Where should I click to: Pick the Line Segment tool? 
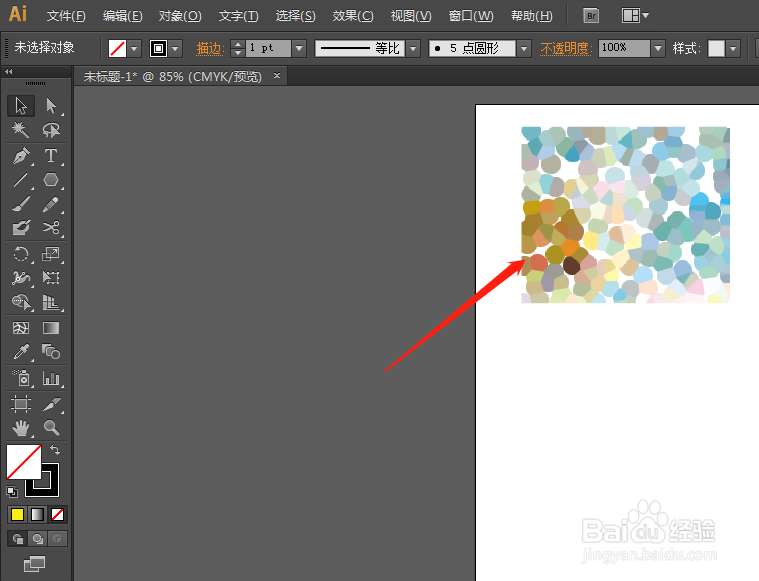click(x=21, y=180)
